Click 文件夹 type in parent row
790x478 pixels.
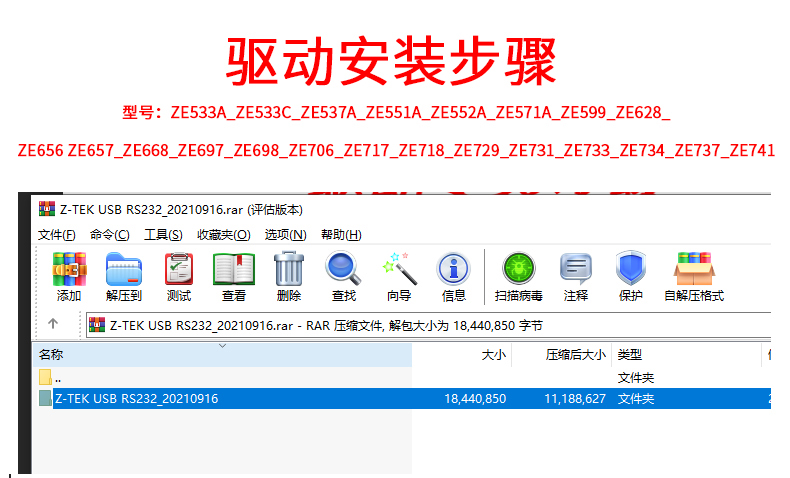[636, 378]
